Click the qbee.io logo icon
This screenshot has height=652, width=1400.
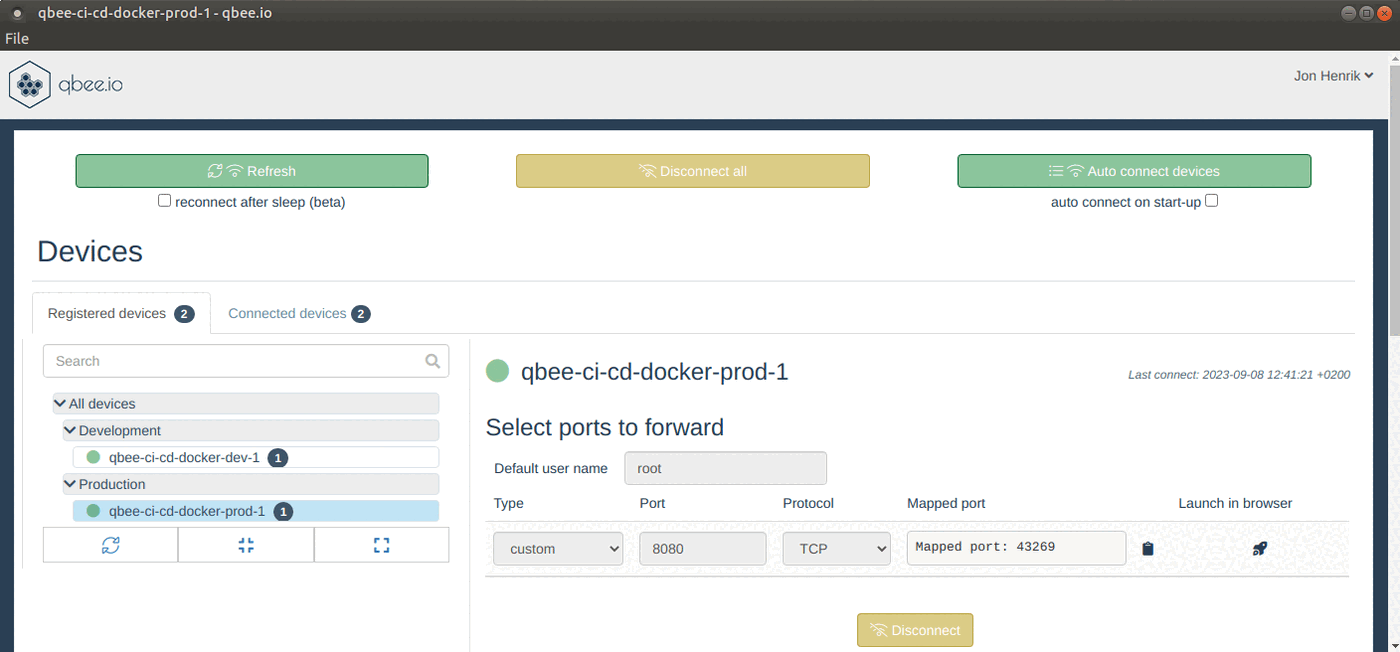[28, 84]
